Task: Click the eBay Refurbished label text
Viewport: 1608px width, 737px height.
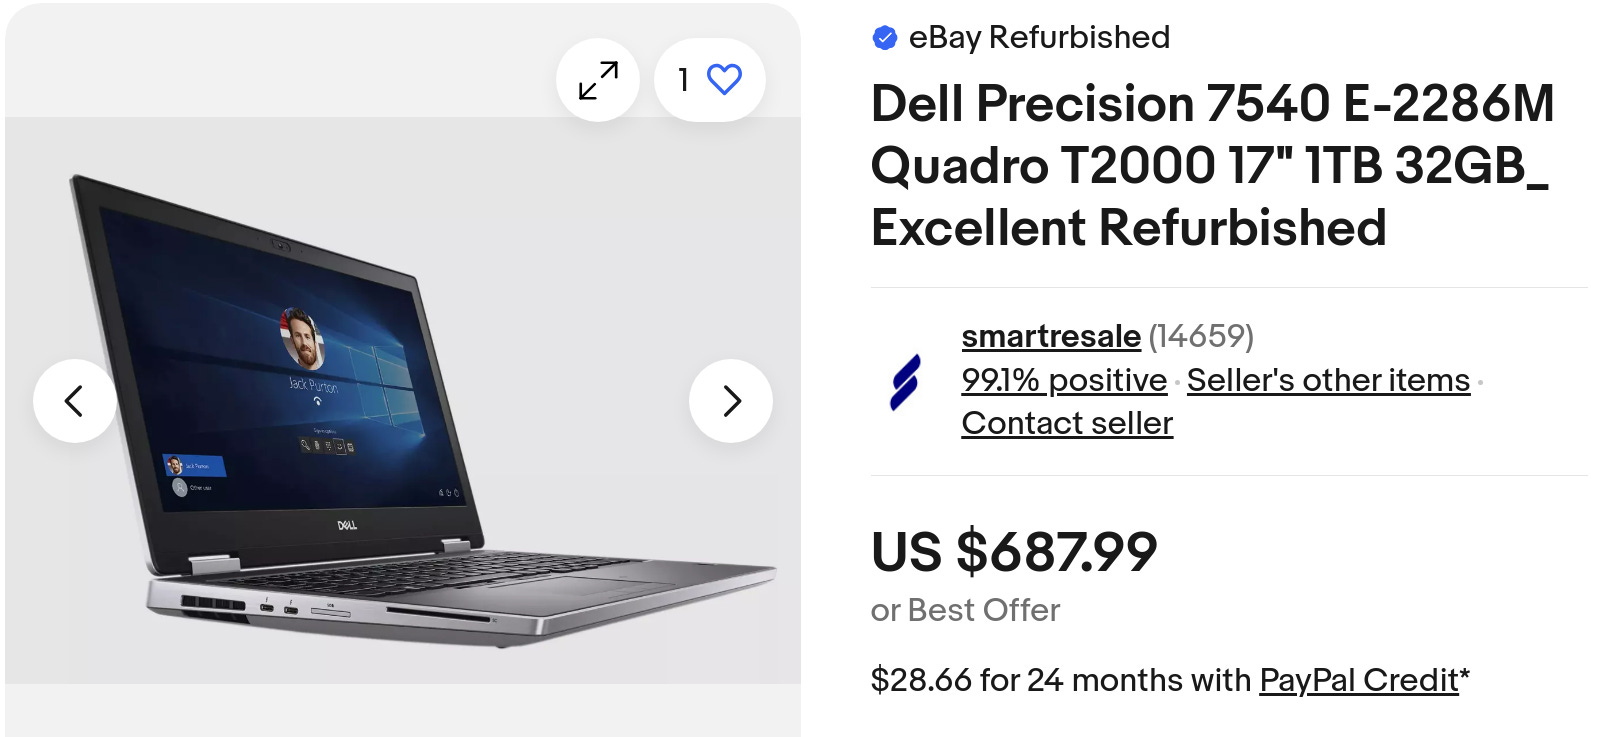Action: point(1039,38)
